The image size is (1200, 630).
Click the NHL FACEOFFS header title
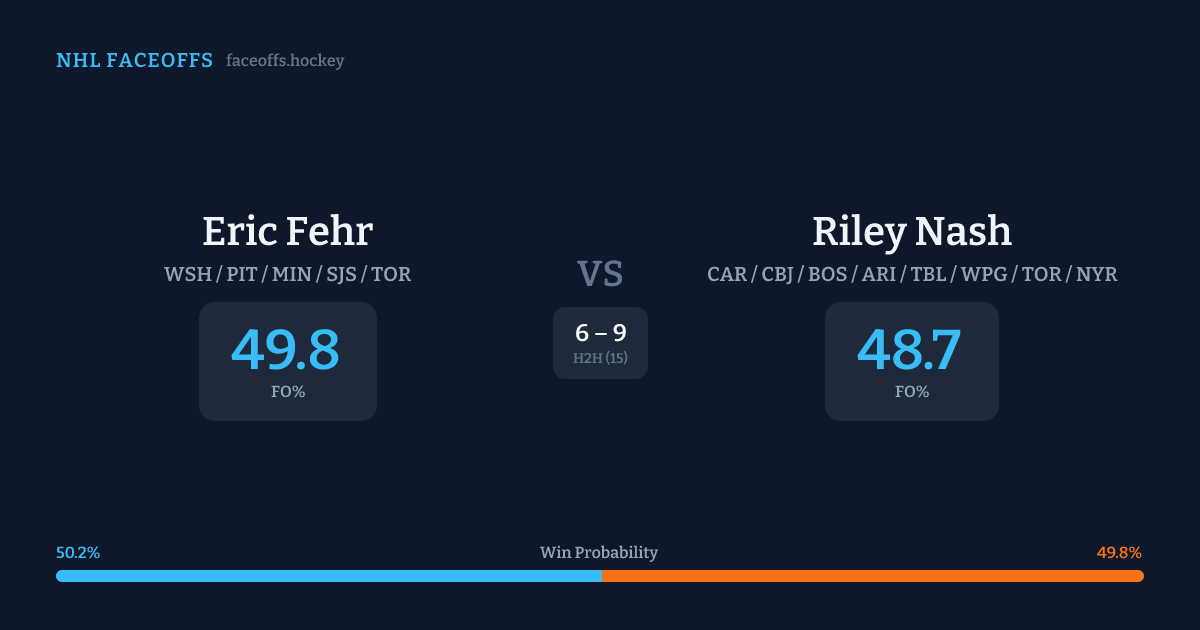[x=134, y=61]
